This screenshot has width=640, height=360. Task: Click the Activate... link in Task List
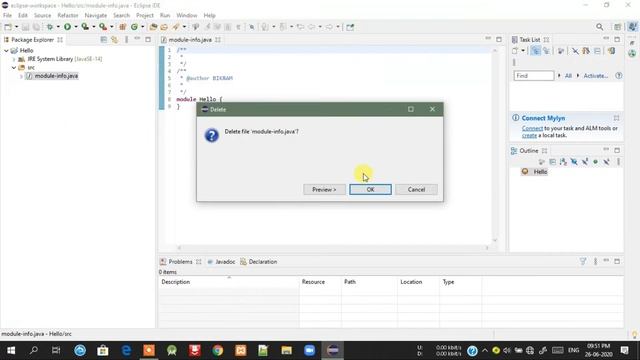point(596,76)
